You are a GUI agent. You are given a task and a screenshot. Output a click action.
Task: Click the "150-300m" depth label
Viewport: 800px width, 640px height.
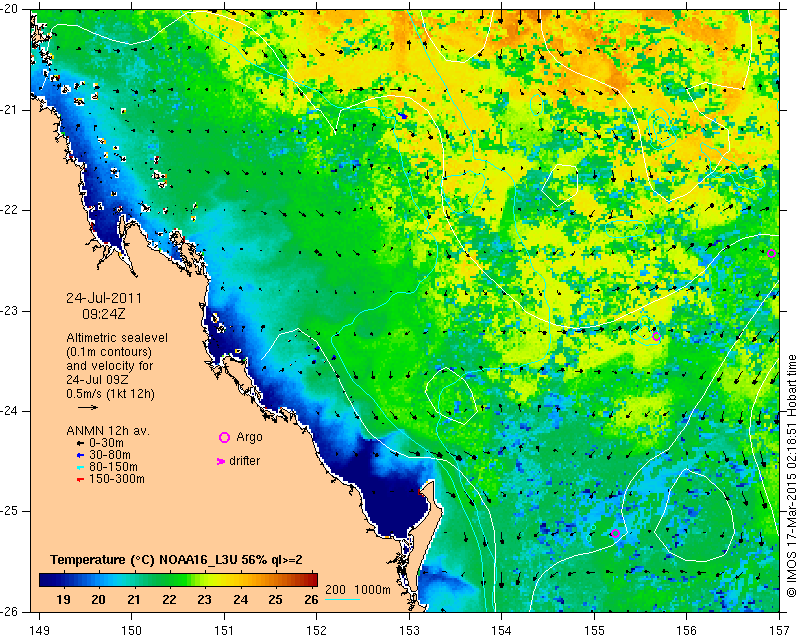(116, 479)
